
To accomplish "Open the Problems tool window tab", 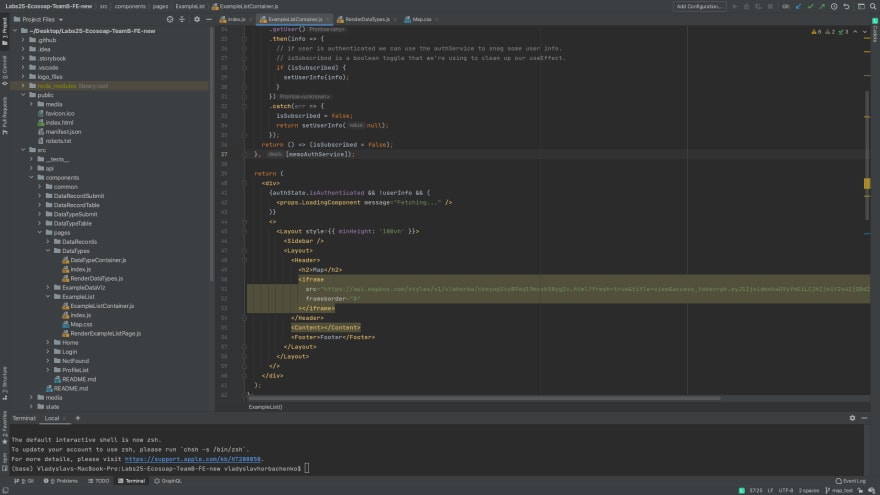I will pyautogui.click(x=61, y=481).
